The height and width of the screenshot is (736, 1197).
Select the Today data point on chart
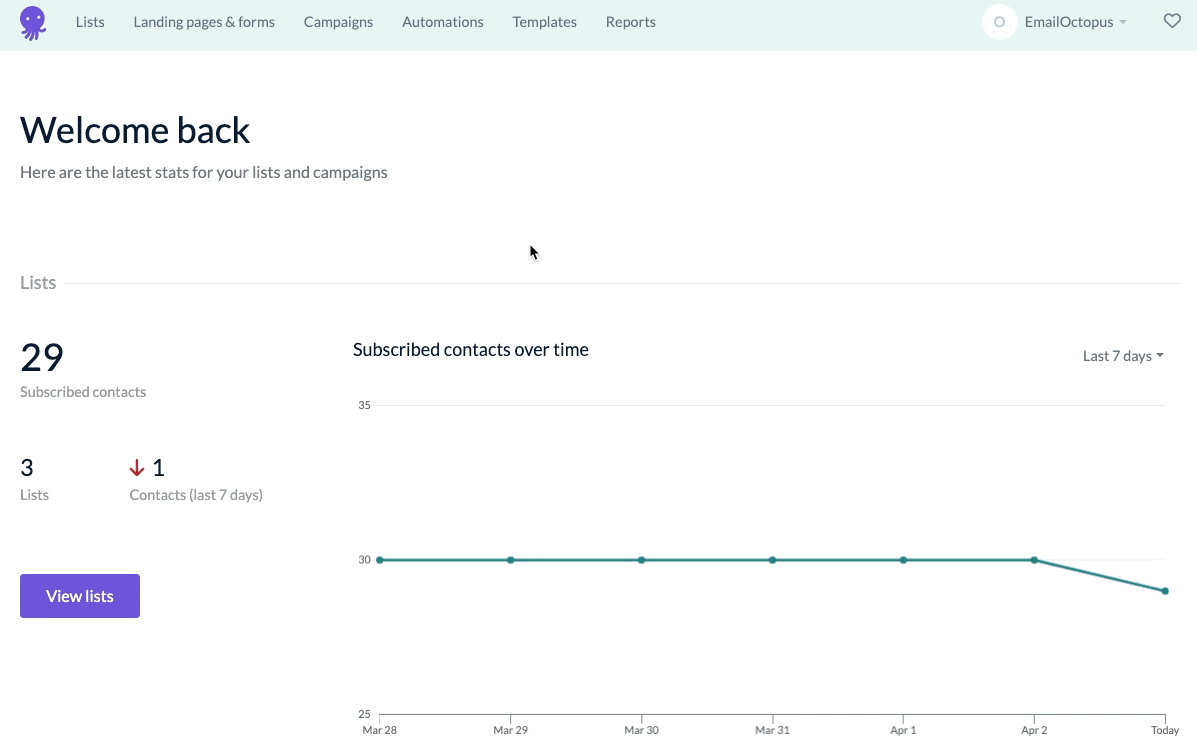point(1165,591)
